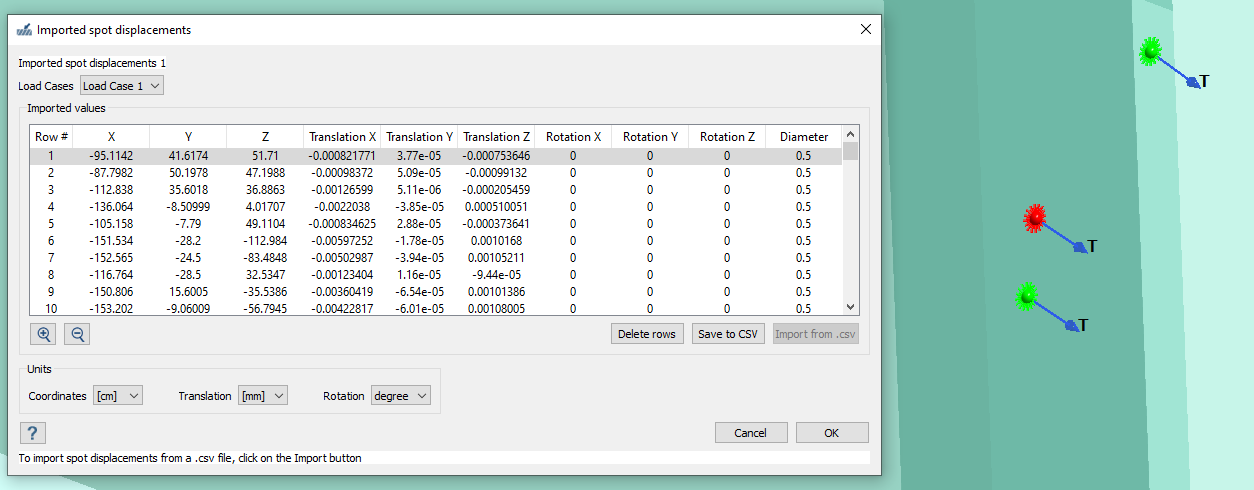
Task: Open the Coordinates units dropdown
Action: [x=118, y=396]
